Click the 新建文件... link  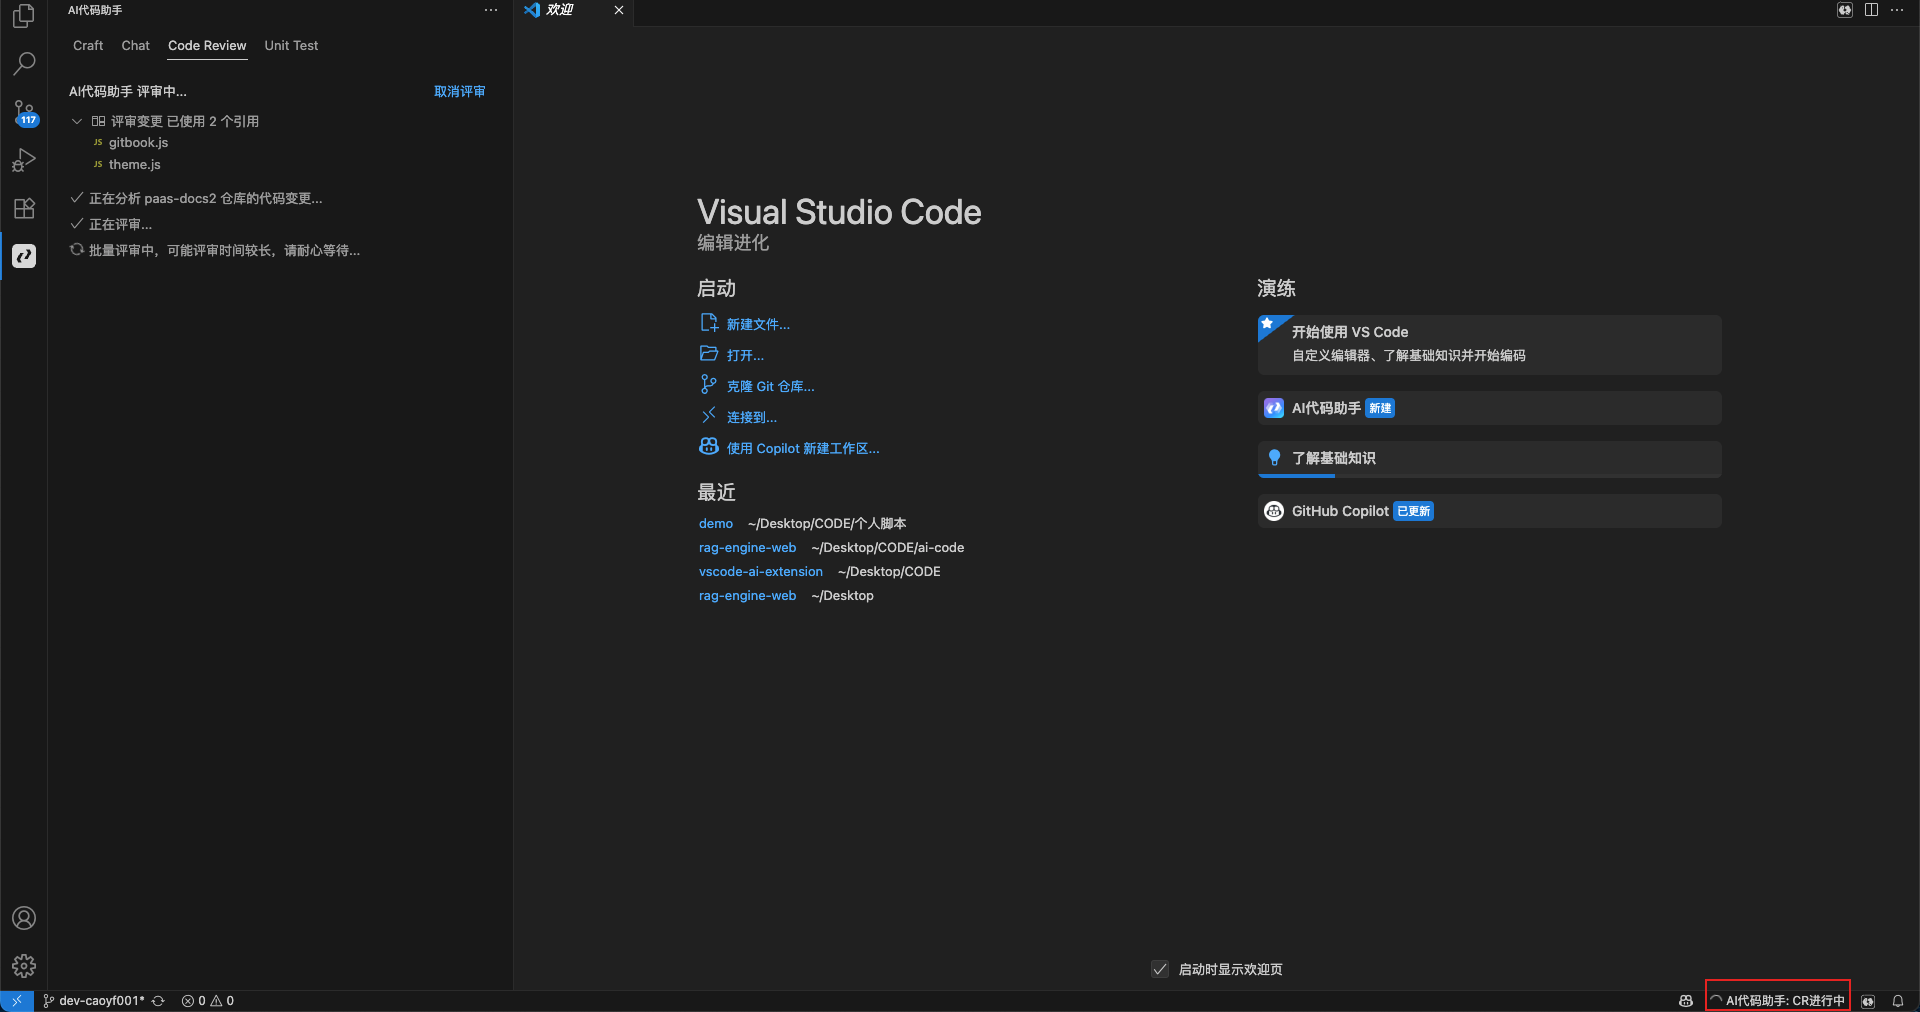tap(758, 324)
